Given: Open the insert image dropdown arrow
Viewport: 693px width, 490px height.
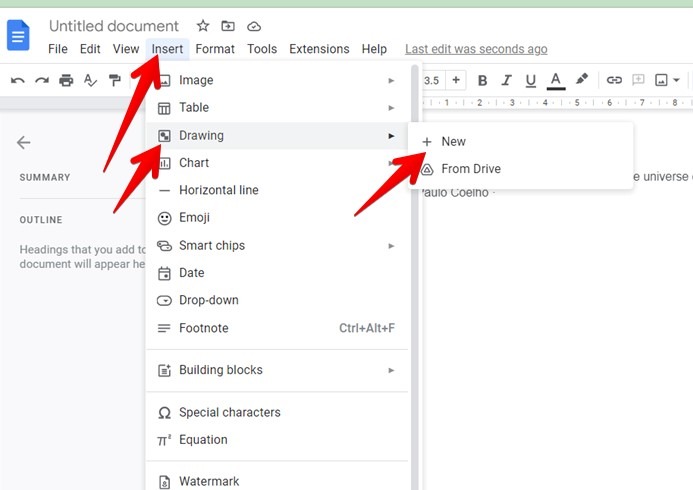Looking at the screenshot, I should (x=676, y=80).
